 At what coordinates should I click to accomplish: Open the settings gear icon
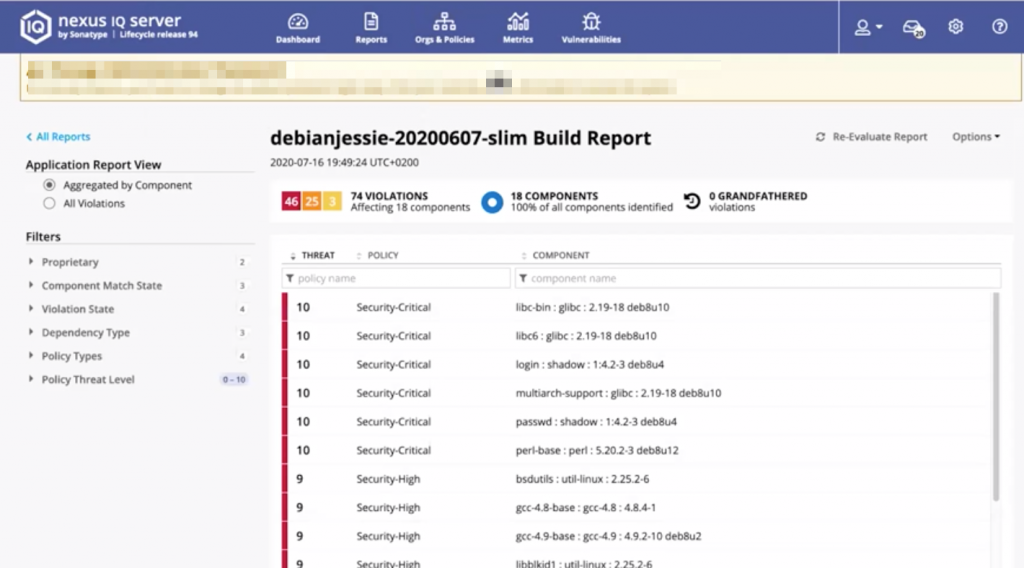tap(955, 27)
